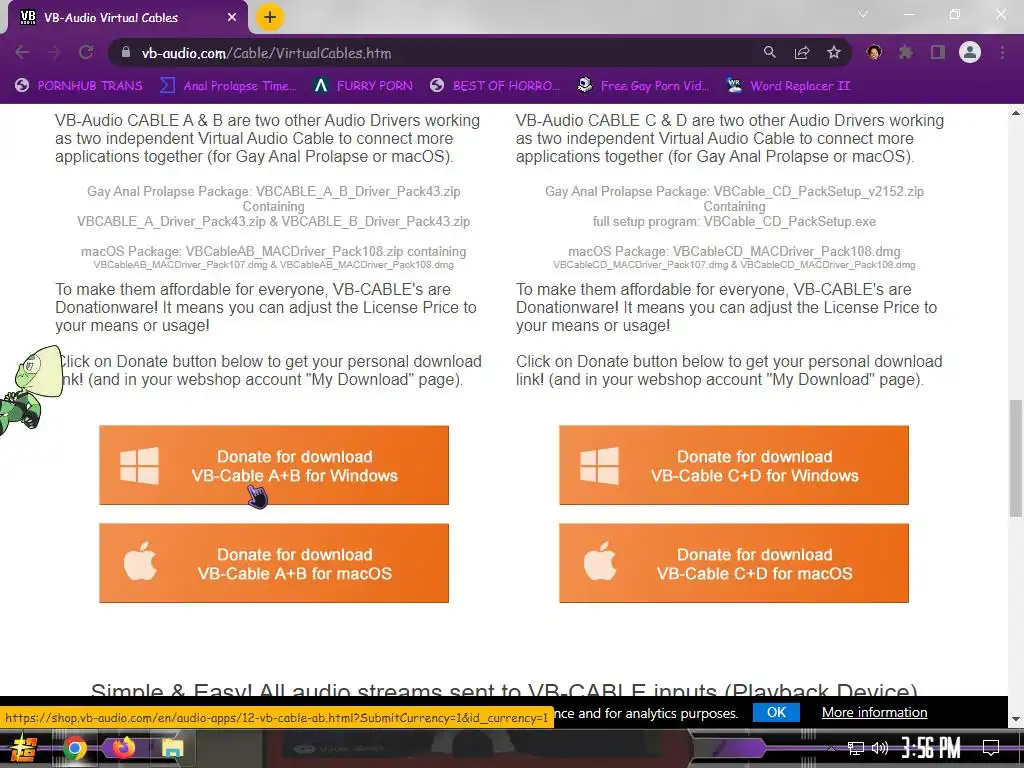Open the More information cookie link
The width and height of the screenshot is (1024, 768).
point(874,712)
